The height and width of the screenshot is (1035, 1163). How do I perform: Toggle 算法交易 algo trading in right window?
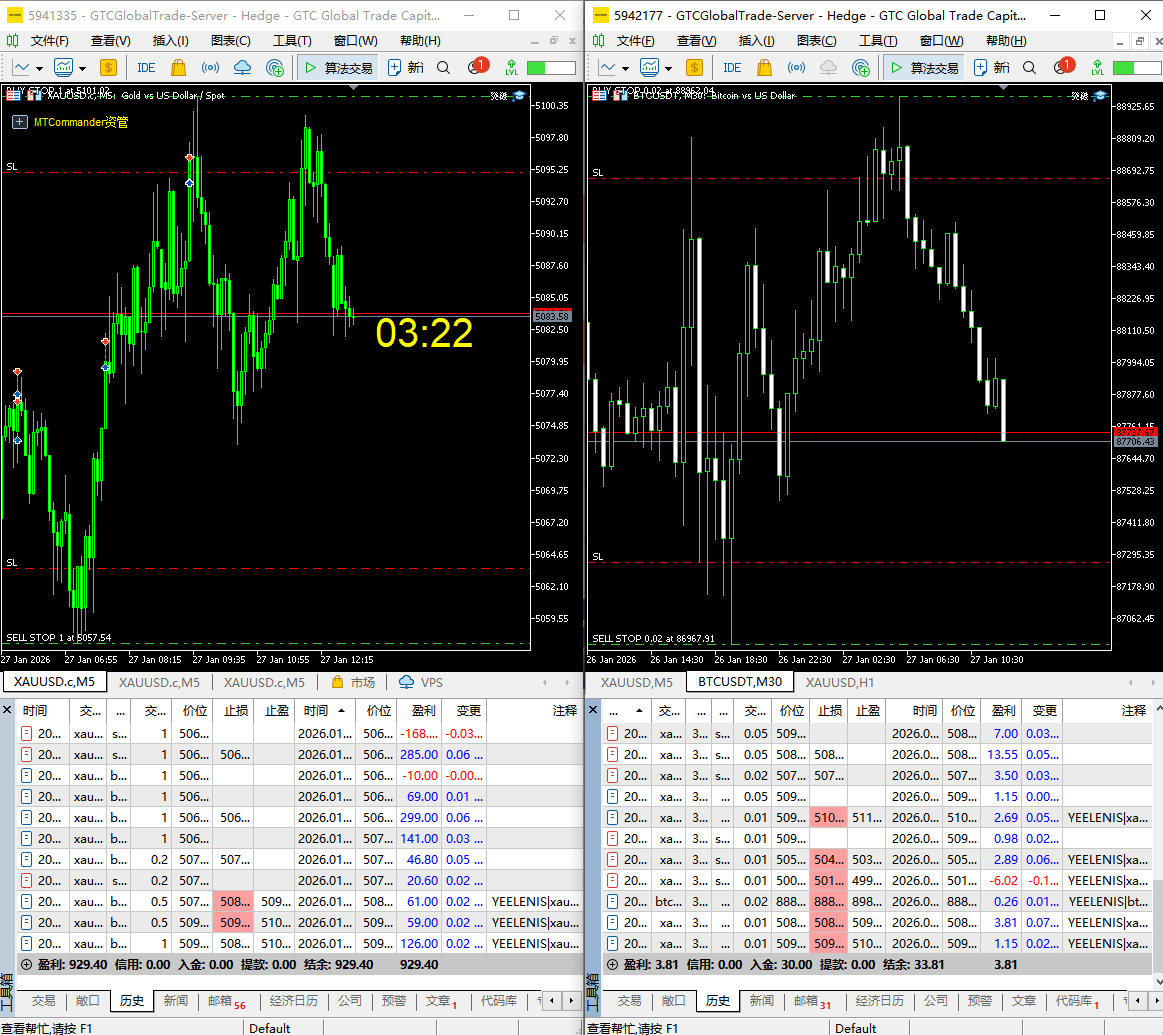pyautogui.click(x=925, y=68)
